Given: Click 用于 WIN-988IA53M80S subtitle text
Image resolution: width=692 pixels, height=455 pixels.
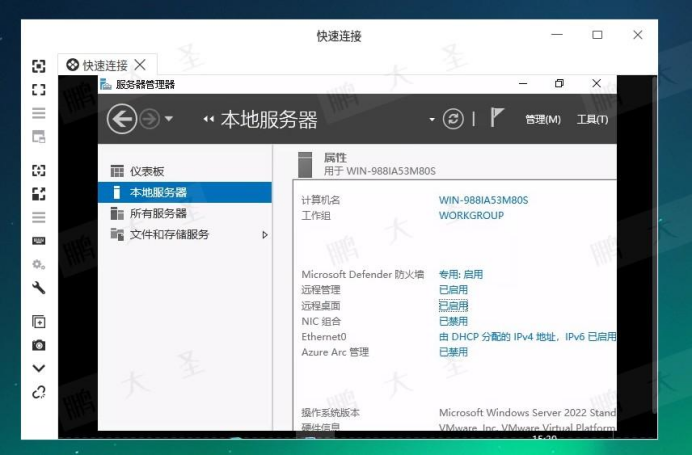Looking at the screenshot, I should (x=380, y=171).
